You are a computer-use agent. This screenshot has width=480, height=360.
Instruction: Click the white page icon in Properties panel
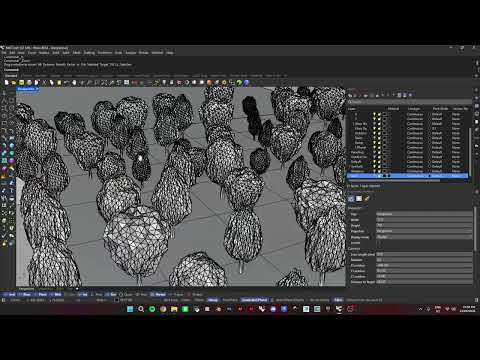click(x=359, y=198)
